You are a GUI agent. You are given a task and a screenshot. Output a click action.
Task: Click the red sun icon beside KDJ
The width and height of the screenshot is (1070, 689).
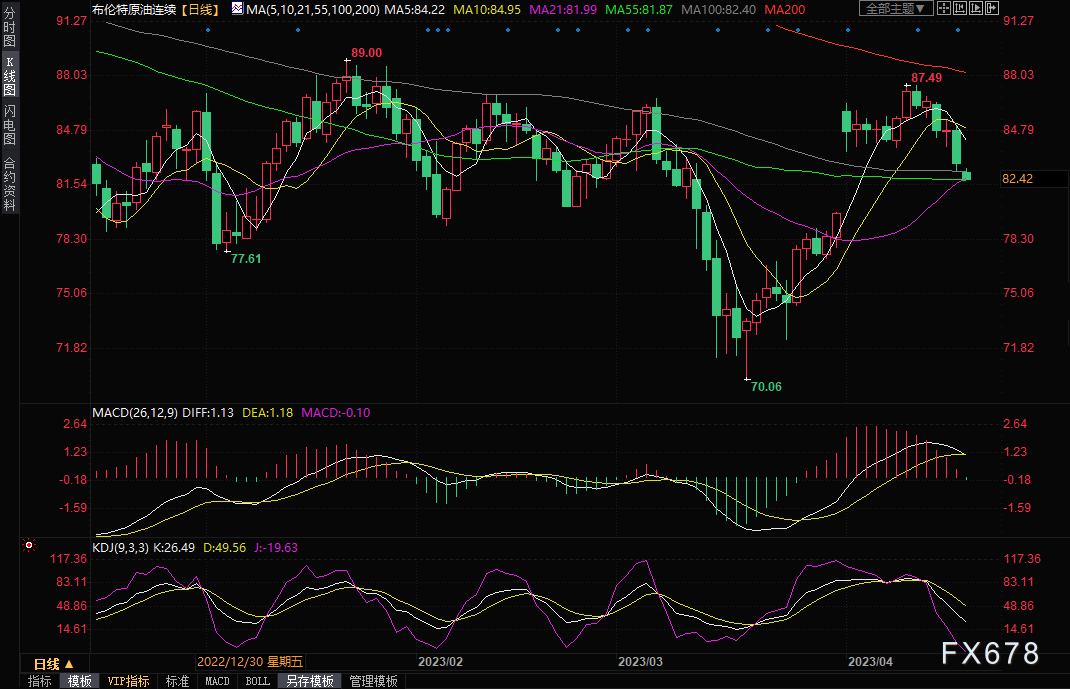coord(29,545)
